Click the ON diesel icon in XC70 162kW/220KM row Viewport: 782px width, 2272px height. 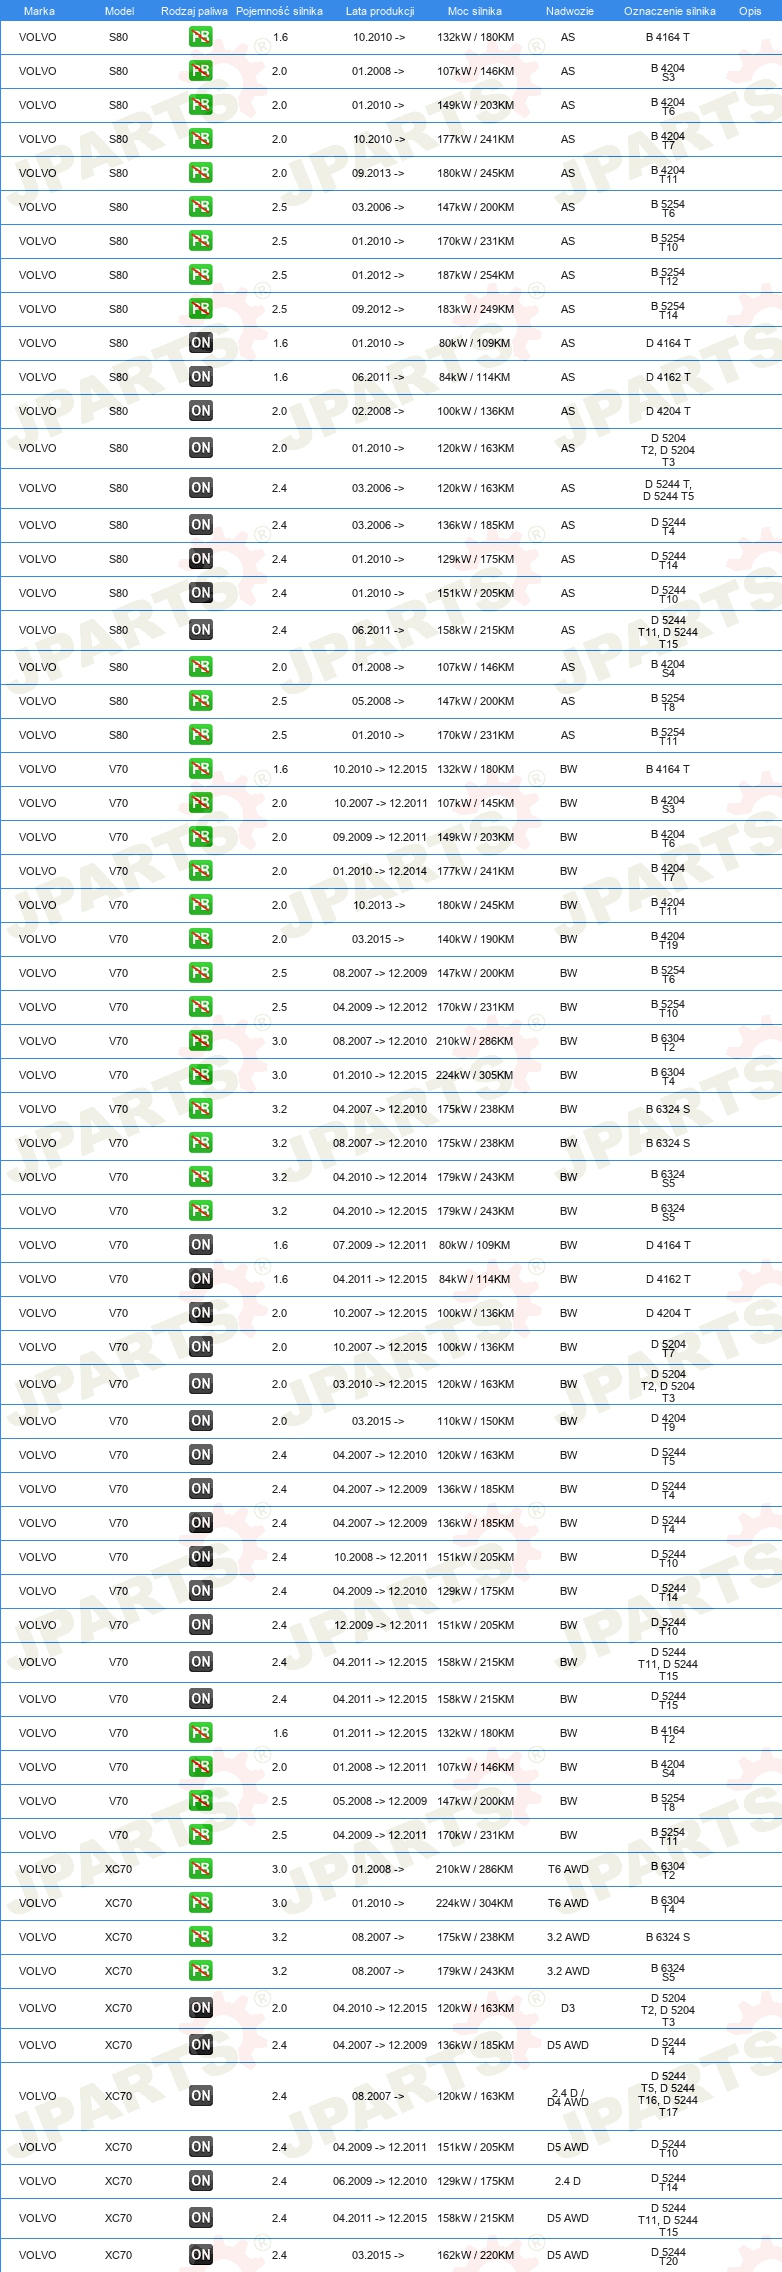point(201,2255)
